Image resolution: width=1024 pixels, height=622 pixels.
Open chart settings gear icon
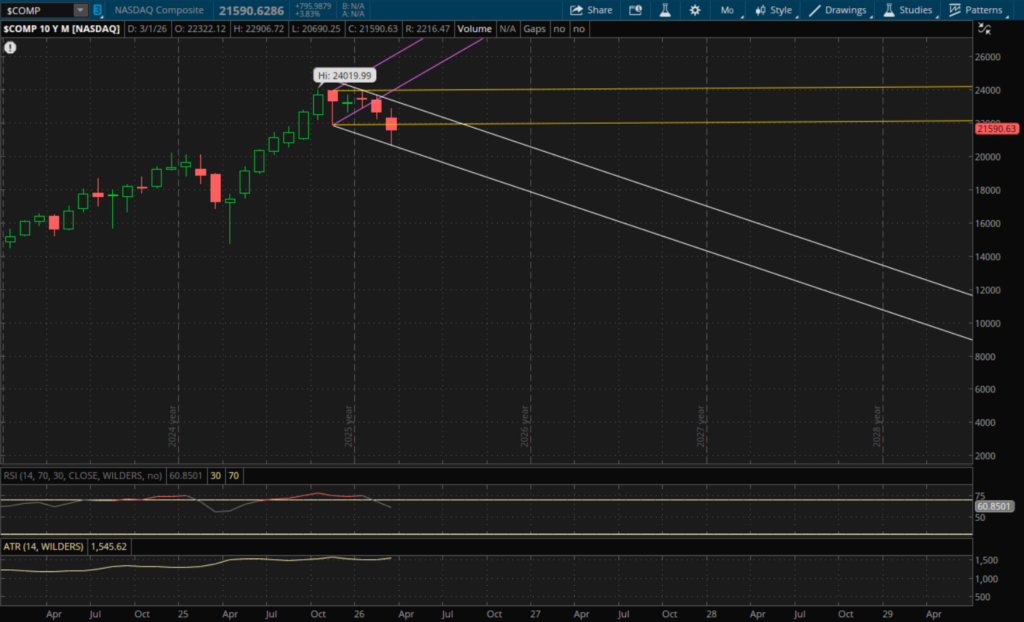pos(694,10)
